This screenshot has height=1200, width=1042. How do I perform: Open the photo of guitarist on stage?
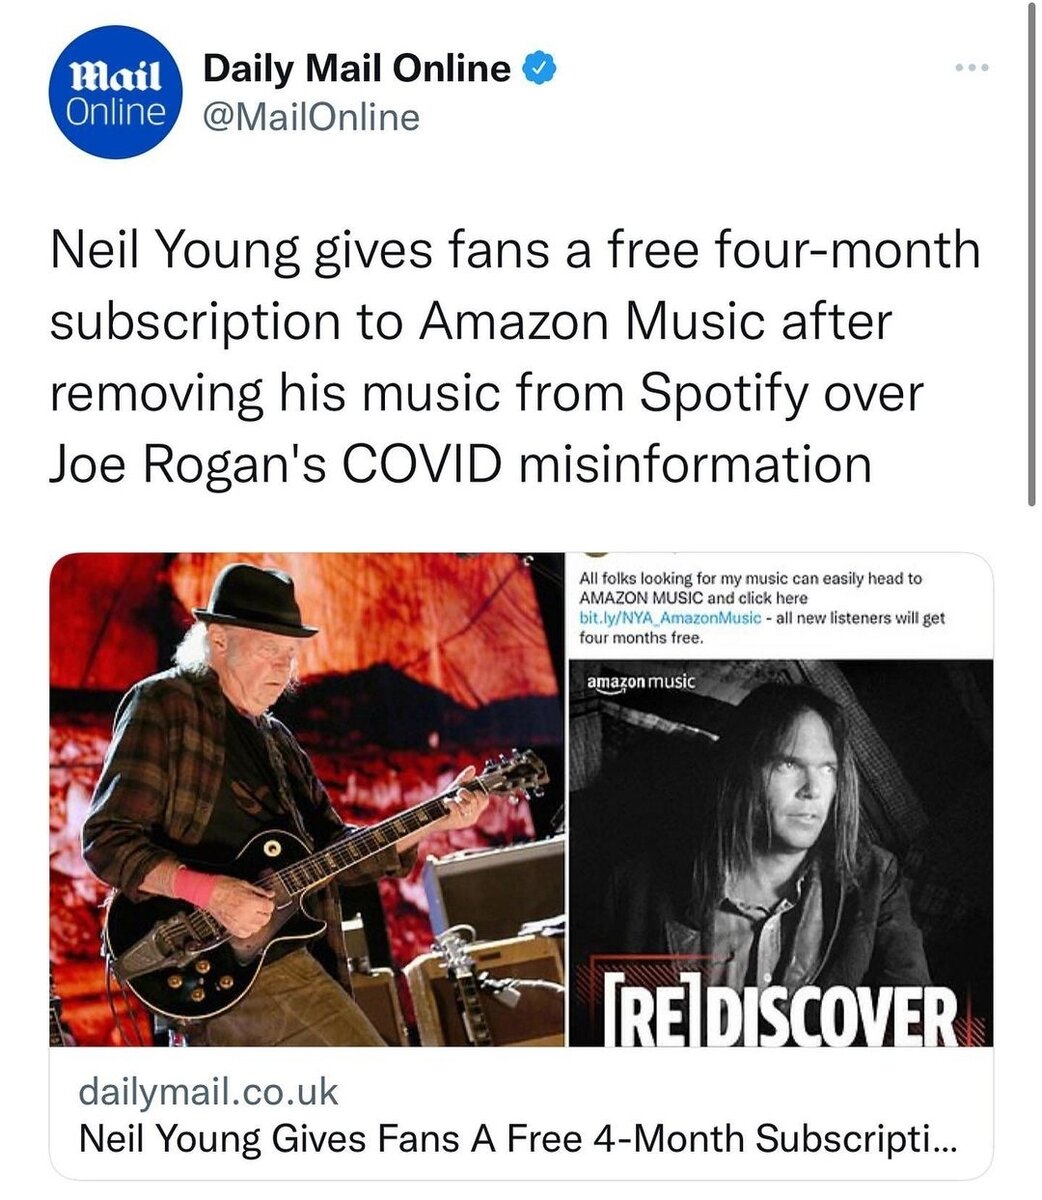(x=307, y=800)
